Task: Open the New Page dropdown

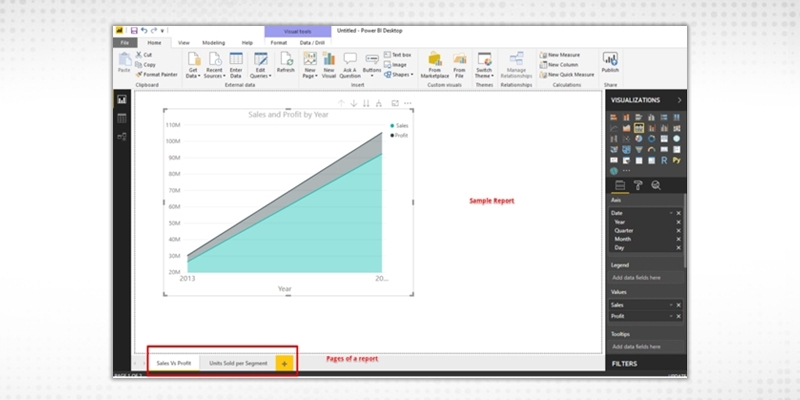Action: 310,65
